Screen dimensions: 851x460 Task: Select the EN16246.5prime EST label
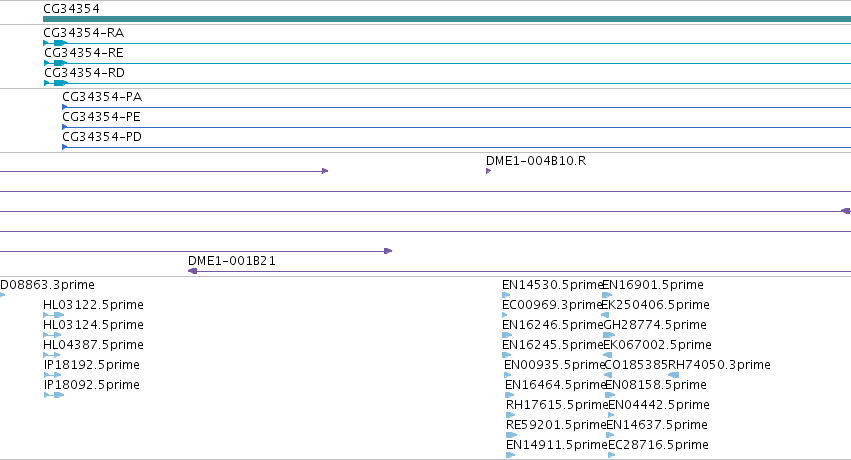click(552, 325)
